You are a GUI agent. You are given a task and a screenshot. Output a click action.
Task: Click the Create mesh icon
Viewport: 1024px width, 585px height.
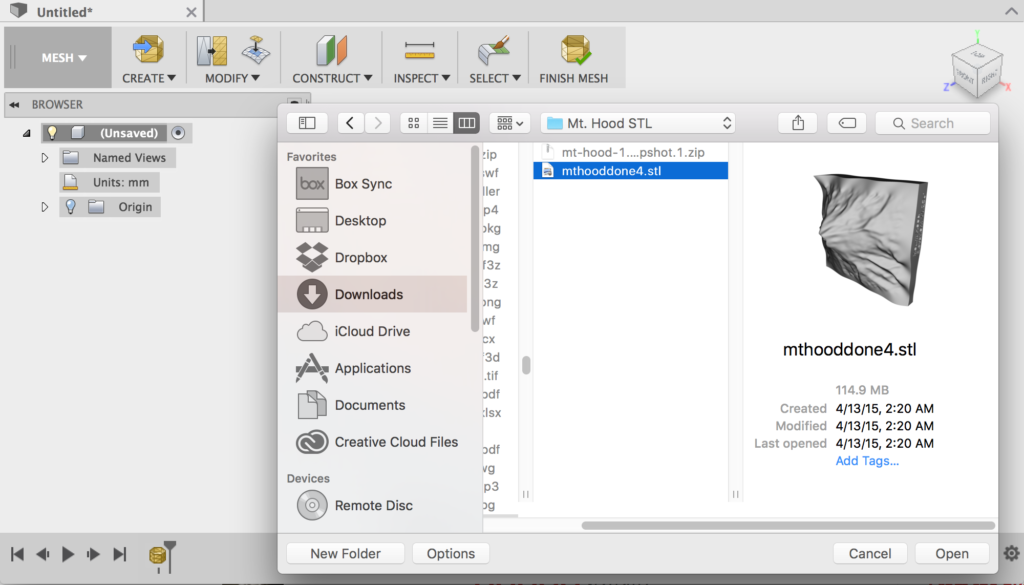click(148, 50)
